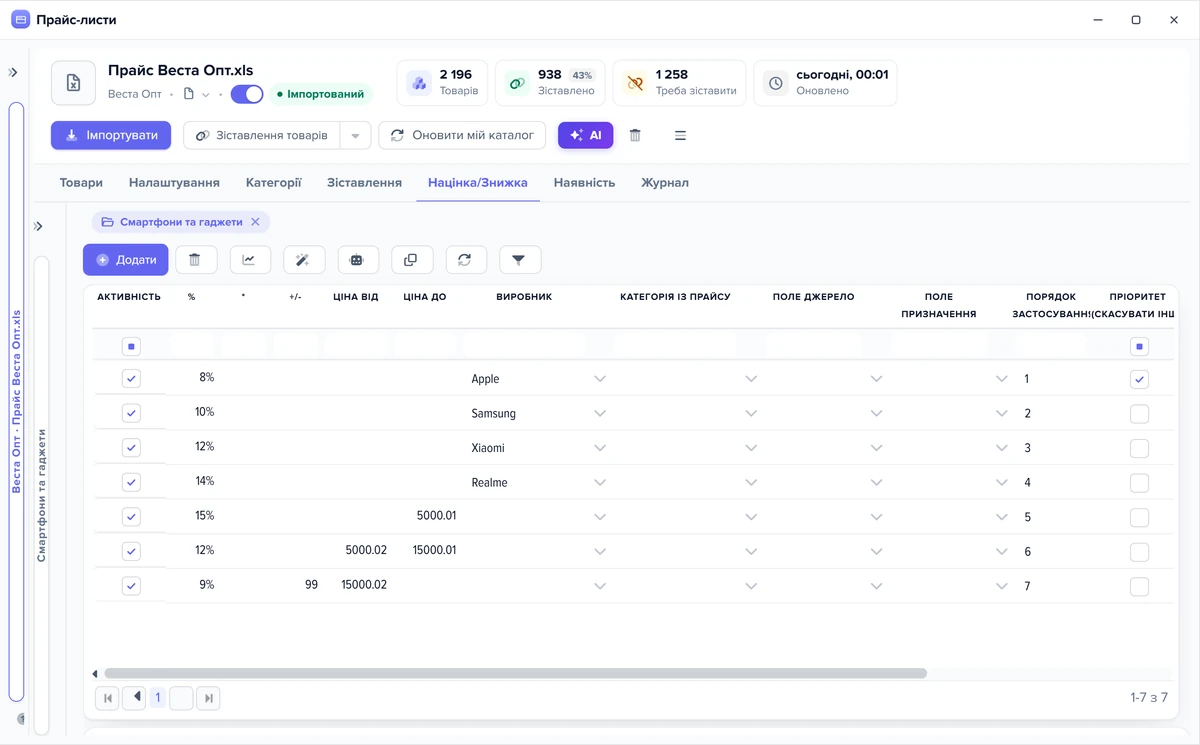
Task: Refresh the markup table with the reload icon
Action: (x=465, y=260)
